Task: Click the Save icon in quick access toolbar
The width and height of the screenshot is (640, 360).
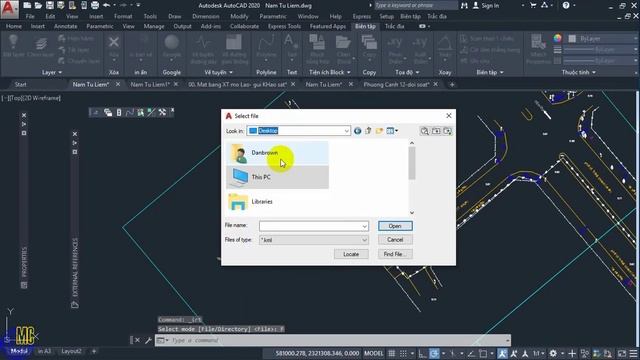Action: coord(49,5)
